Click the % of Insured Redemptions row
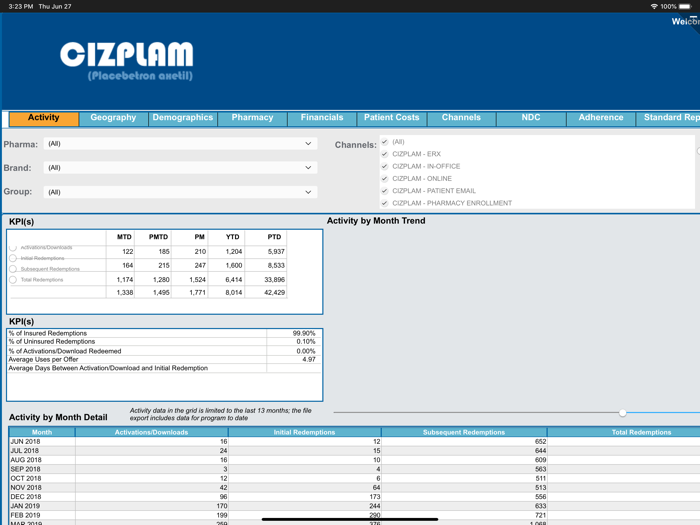This screenshot has width=700, height=525. pos(164,333)
